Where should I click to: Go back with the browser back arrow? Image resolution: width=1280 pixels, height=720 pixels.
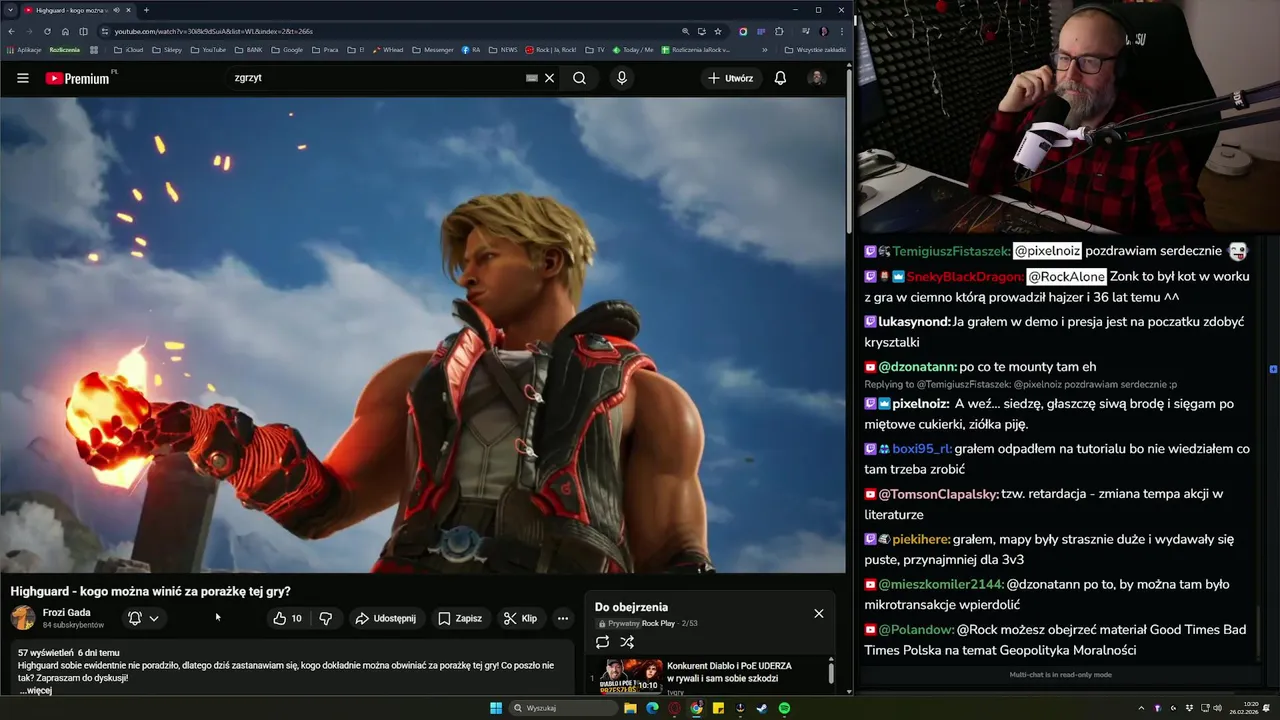[10, 31]
